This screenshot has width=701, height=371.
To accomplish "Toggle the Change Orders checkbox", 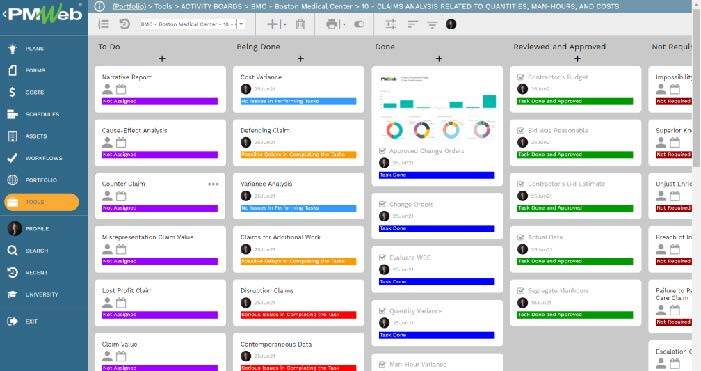I will coord(382,204).
